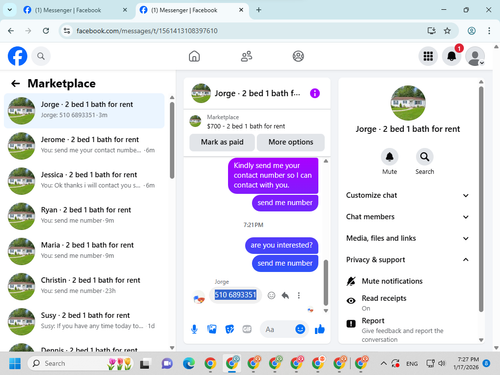
Task: Open the Friends icon in top navigation
Action: pyautogui.click(x=246, y=56)
